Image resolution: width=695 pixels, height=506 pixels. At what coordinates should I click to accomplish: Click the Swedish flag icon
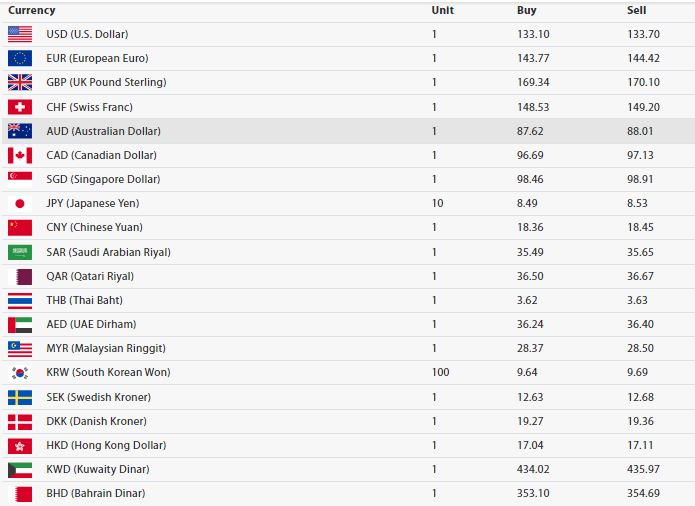click(x=20, y=397)
